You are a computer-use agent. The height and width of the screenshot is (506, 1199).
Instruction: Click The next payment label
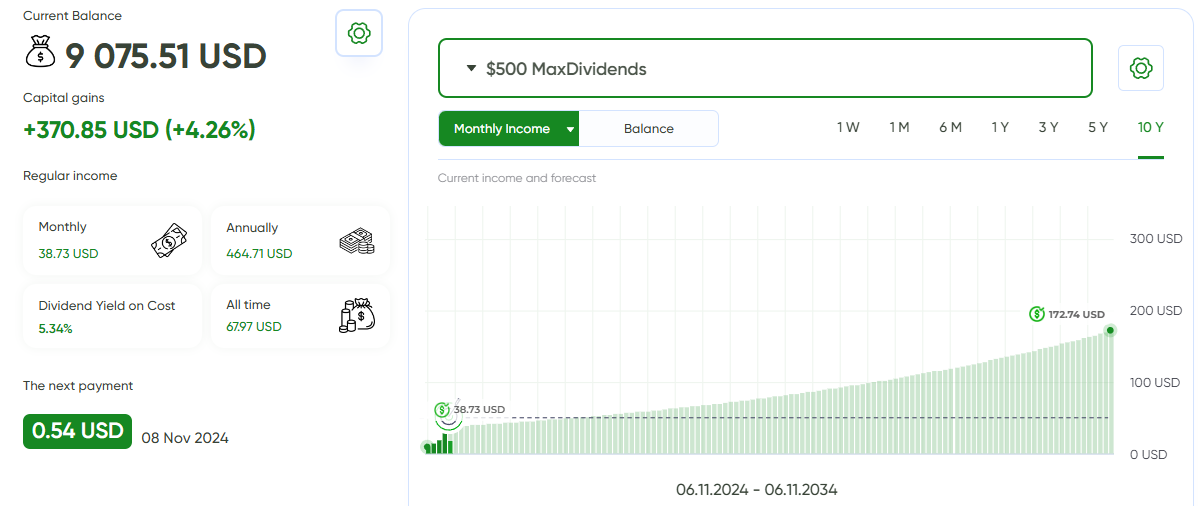[78, 386]
